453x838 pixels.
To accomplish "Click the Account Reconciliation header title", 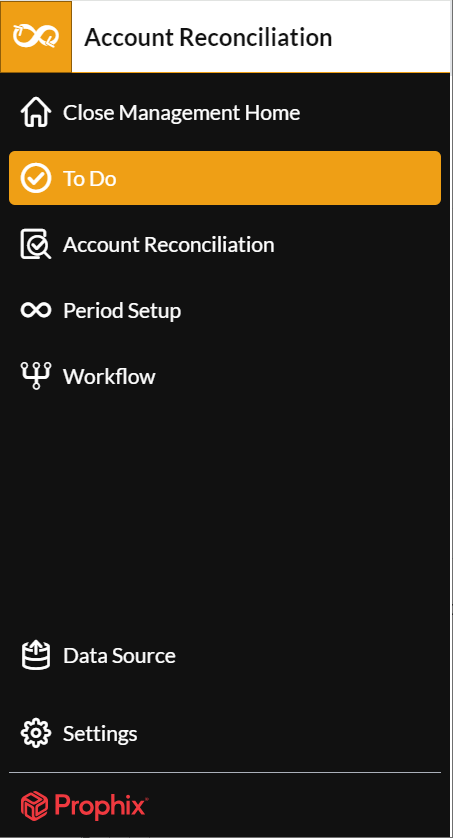I will click(208, 37).
